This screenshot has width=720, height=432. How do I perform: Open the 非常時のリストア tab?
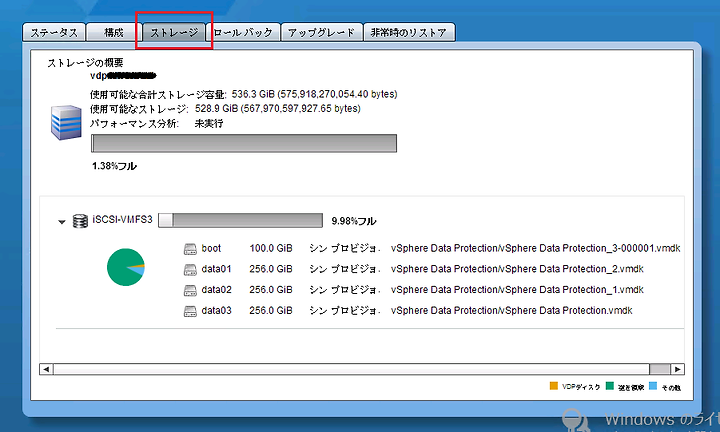point(409,32)
